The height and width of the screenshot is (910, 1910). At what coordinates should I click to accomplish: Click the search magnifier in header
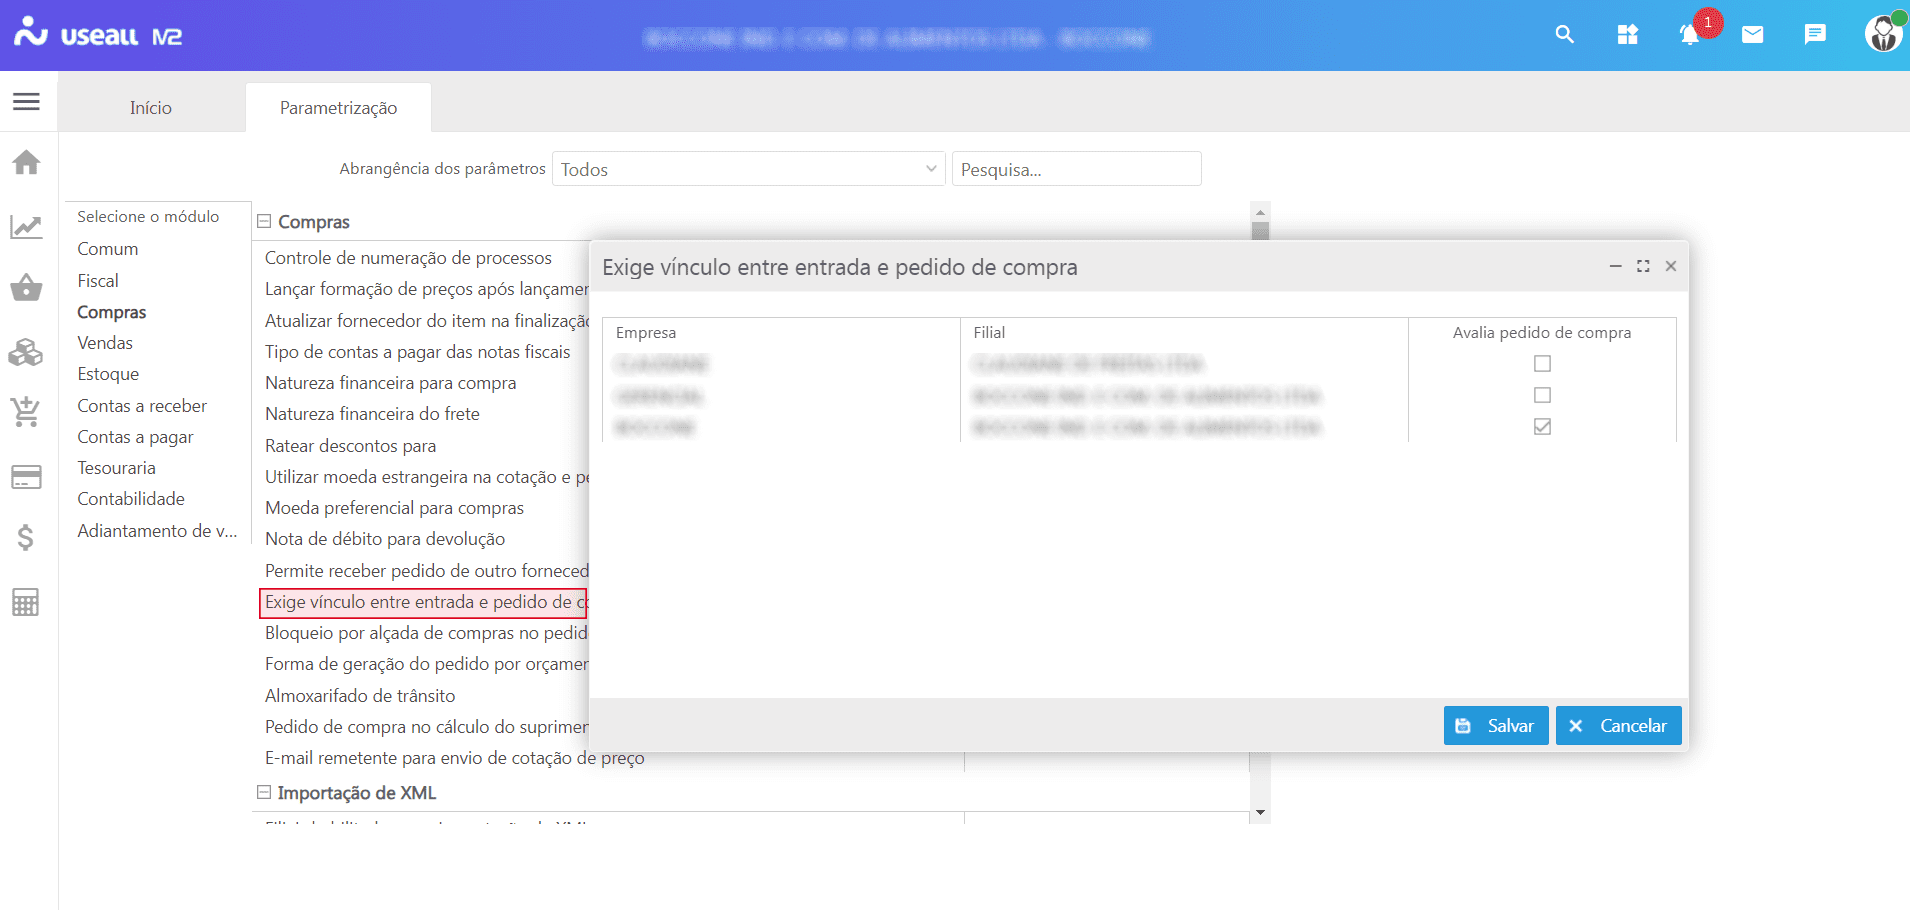(1565, 35)
